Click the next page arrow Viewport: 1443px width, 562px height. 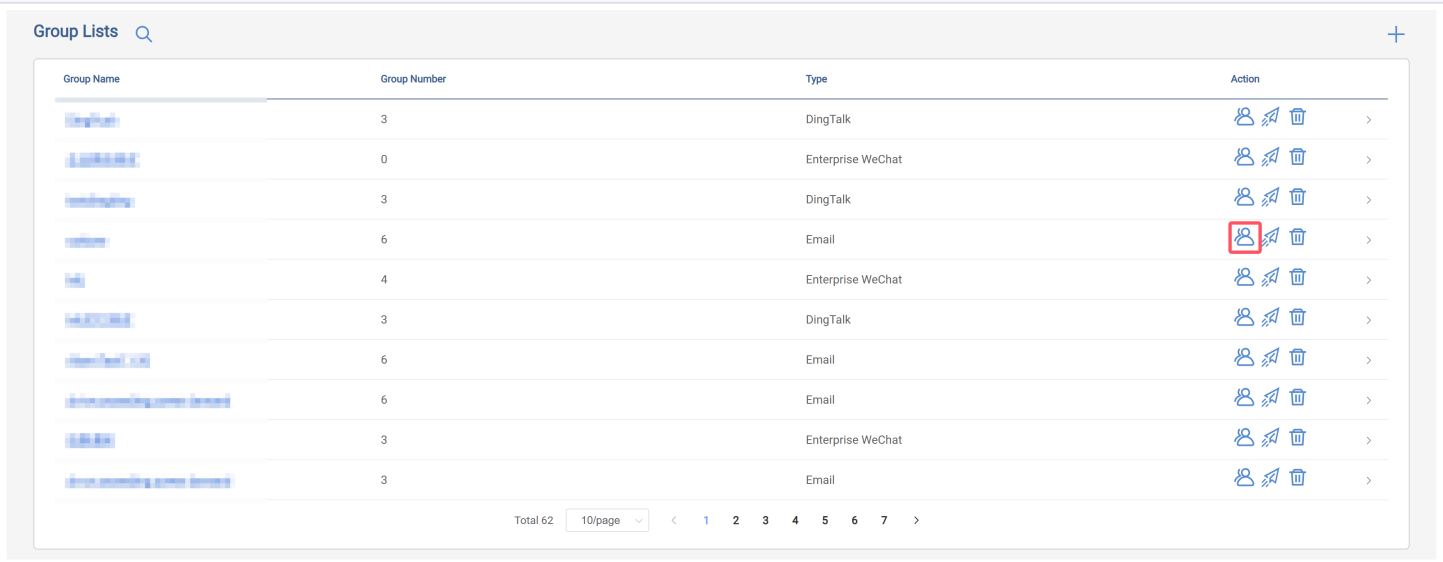click(916, 520)
